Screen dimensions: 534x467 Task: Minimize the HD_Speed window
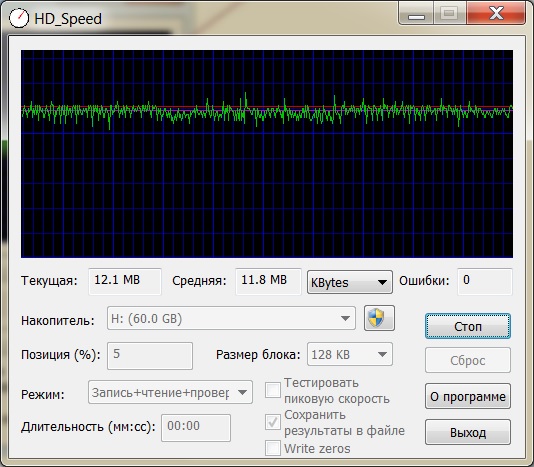tap(416, 14)
